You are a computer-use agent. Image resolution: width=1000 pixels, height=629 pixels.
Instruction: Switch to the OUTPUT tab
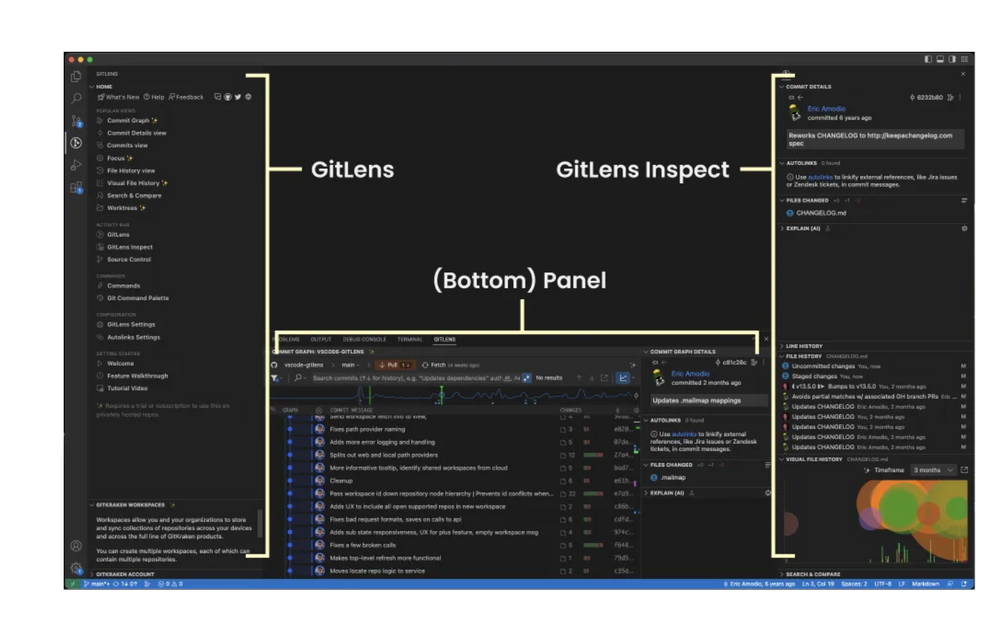pos(321,340)
